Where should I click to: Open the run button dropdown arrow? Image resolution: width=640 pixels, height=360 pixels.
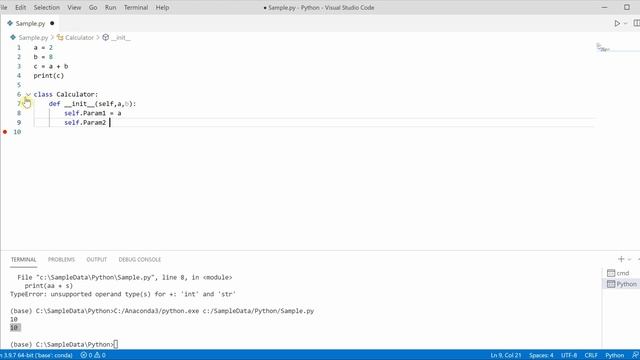(x=625, y=24)
